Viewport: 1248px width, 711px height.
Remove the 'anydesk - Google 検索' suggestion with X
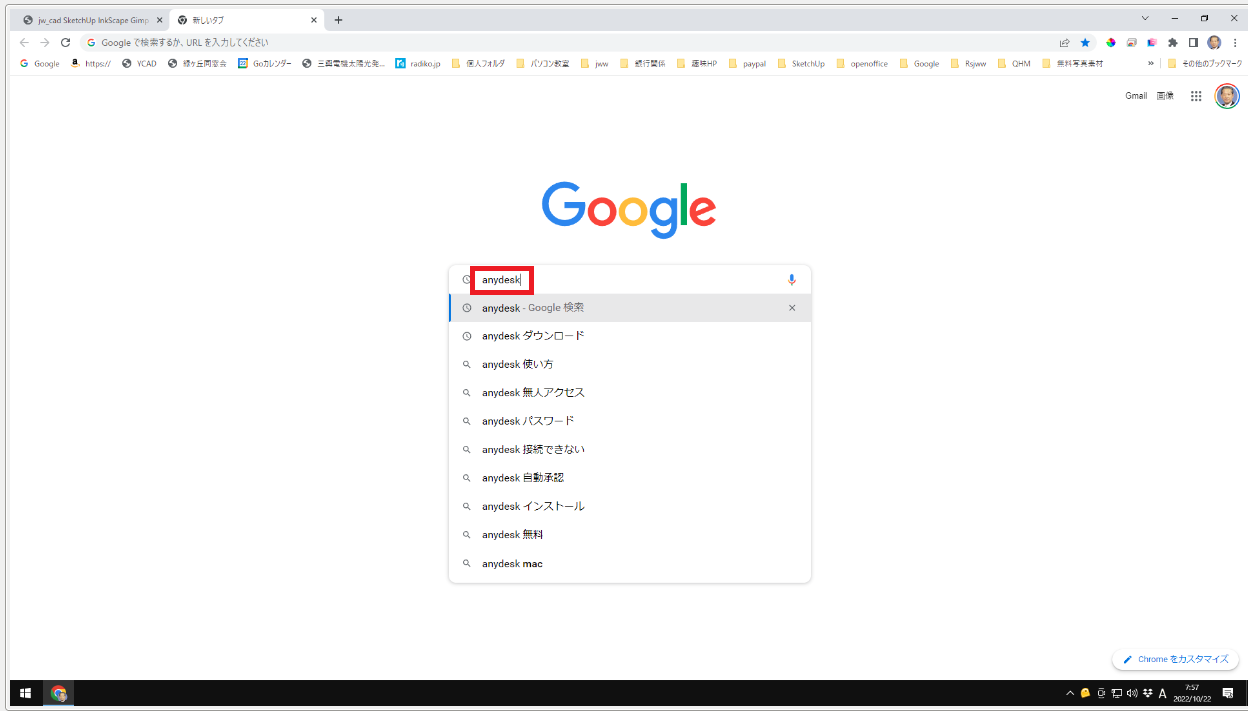coord(792,308)
